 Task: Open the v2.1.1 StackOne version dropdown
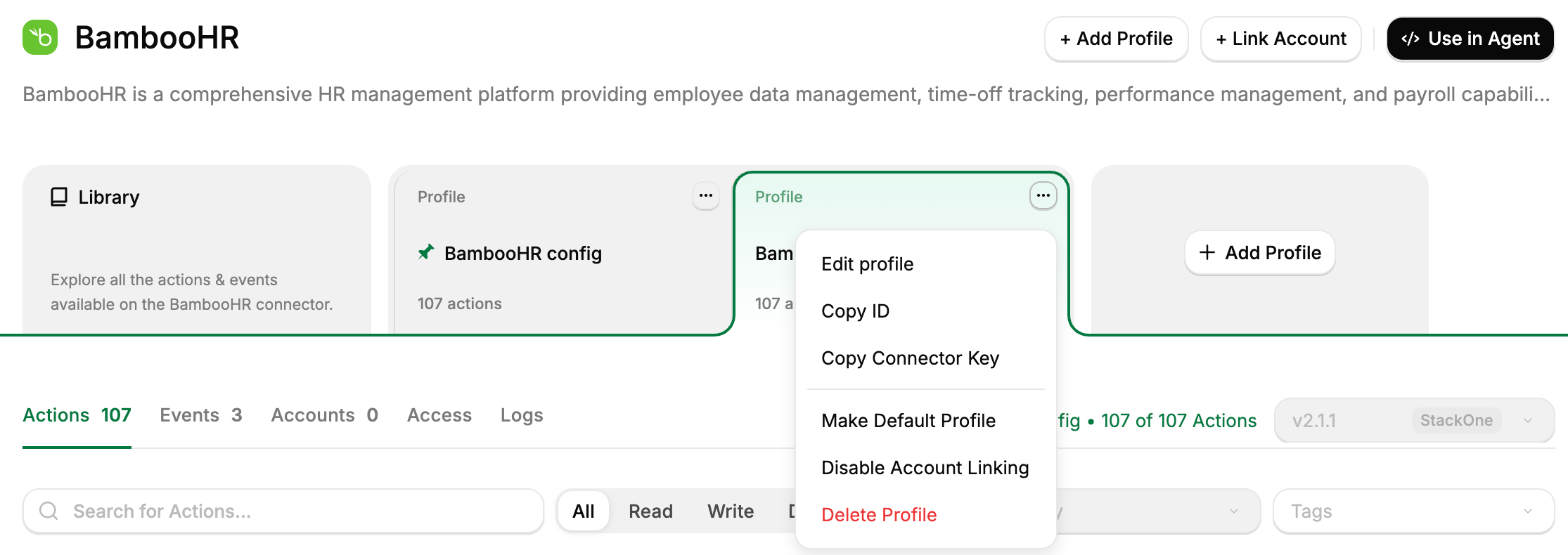tap(1414, 420)
